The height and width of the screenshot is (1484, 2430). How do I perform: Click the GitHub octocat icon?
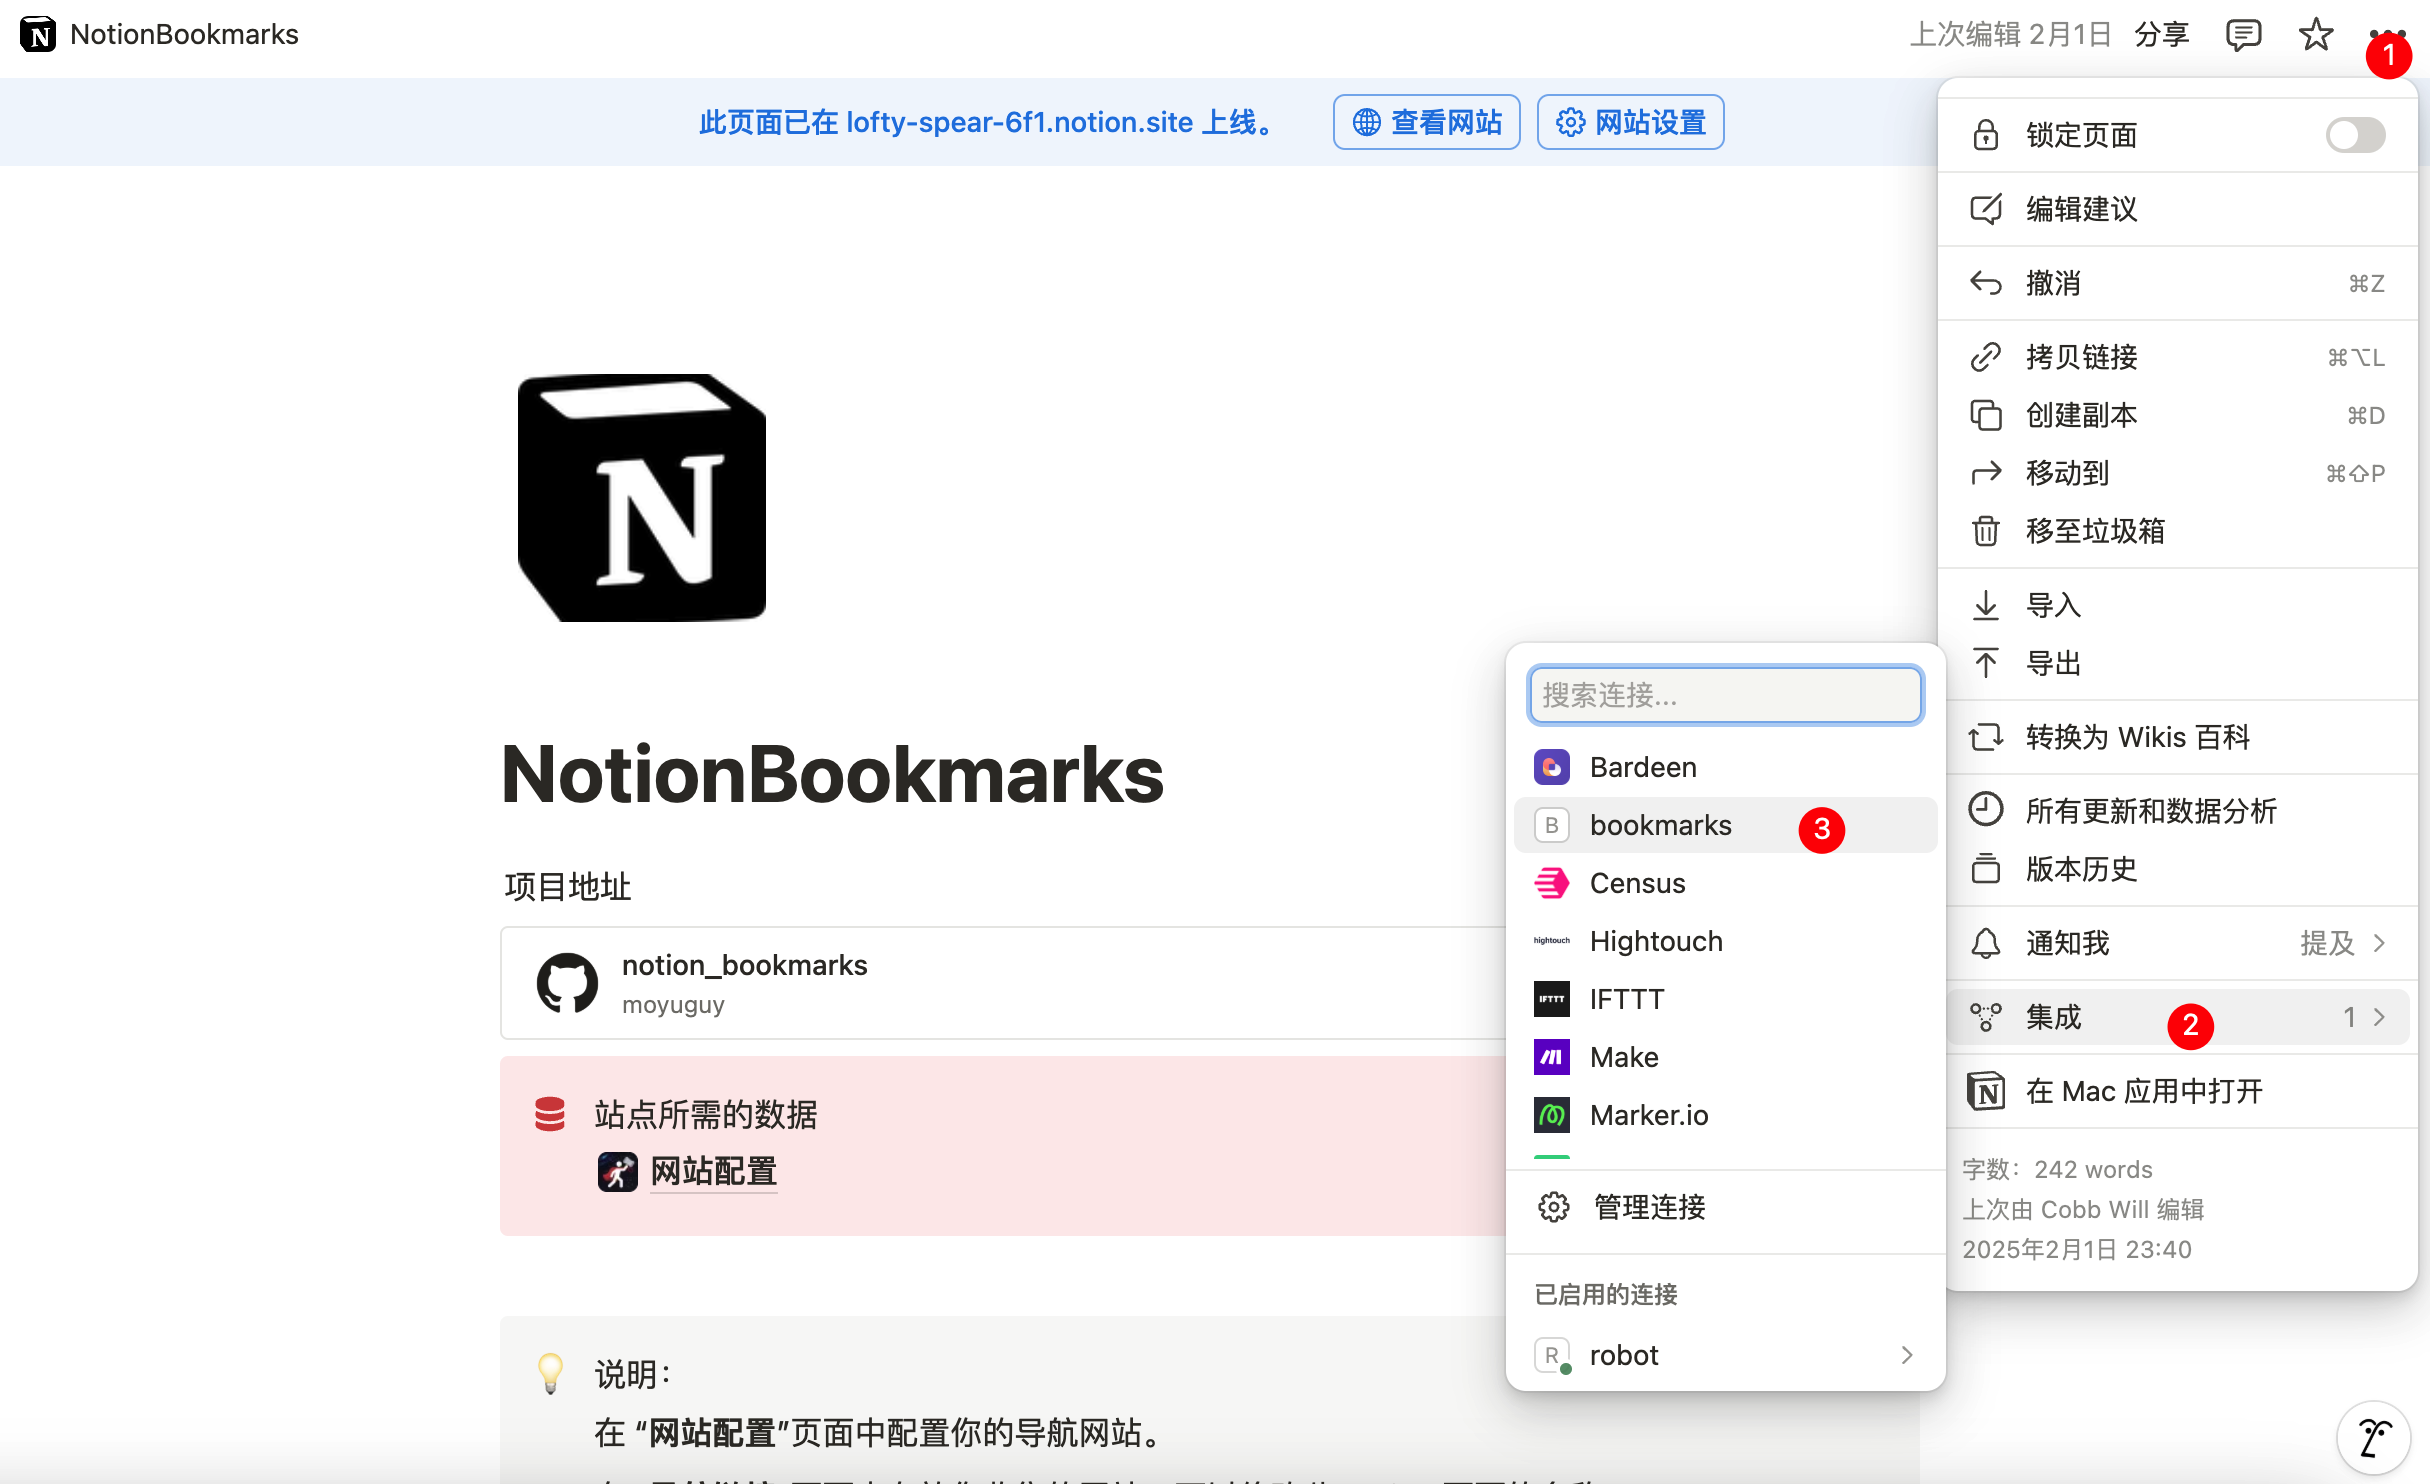point(567,983)
